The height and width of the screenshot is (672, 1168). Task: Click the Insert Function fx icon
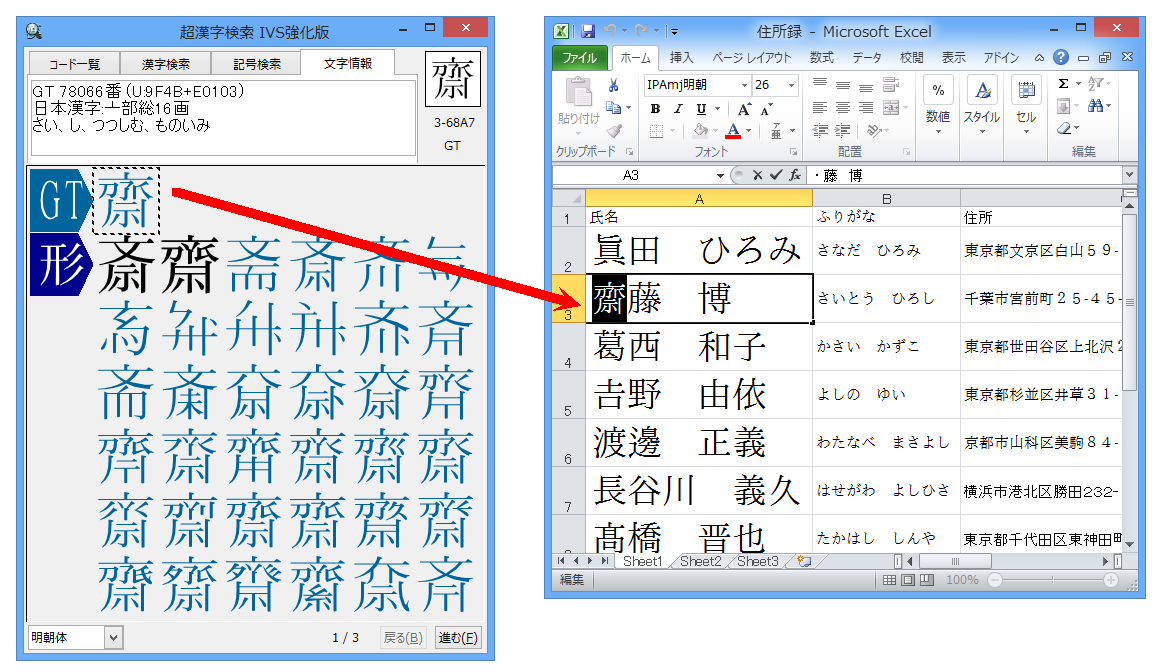[x=794, y=175]
